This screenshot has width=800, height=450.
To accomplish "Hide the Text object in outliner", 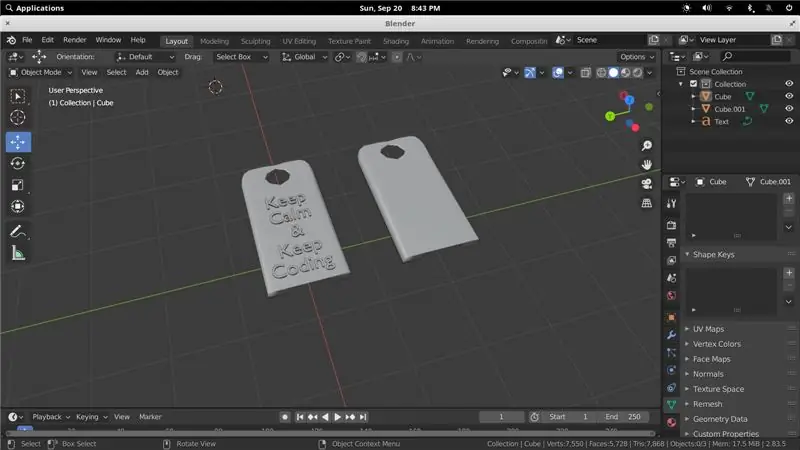I will [x=789, y=121].
